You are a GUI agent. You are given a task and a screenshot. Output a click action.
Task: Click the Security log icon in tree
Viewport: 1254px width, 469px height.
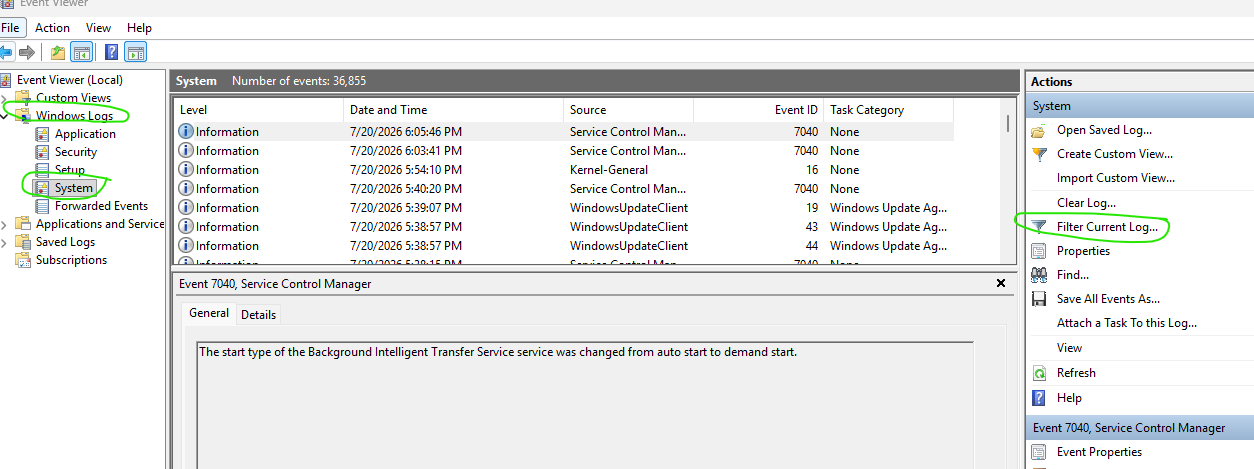coord(42,152)
